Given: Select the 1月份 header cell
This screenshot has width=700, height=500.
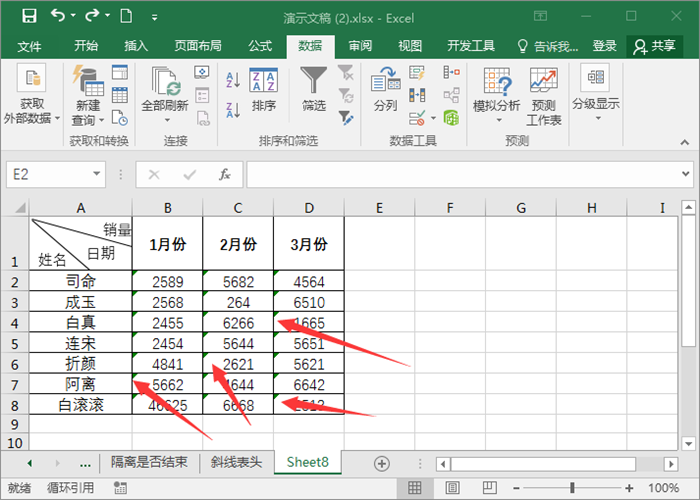Looking at the screenshot, I should (x=167, y=244).
